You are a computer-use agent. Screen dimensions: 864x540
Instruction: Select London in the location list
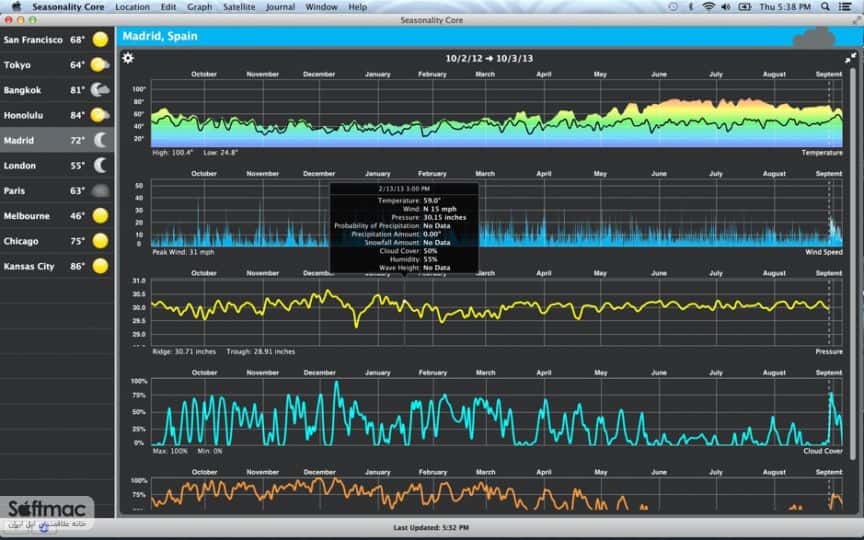point(57,165)
